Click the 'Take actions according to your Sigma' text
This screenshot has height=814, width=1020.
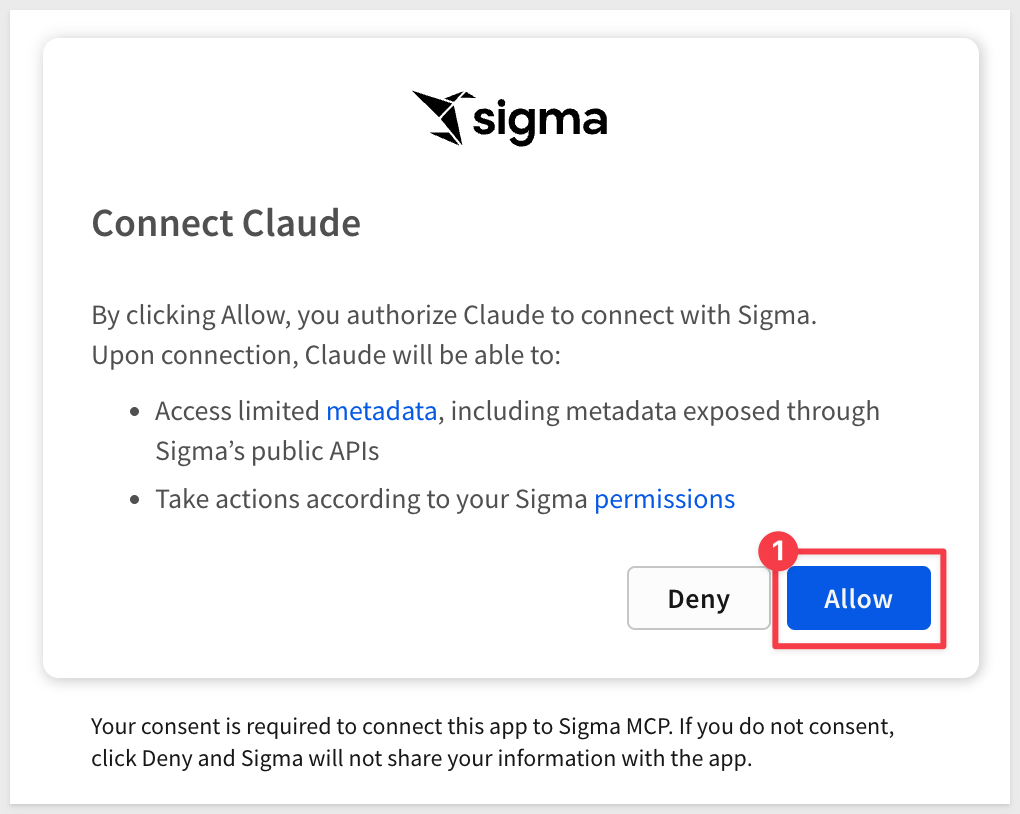pos(370,499)
